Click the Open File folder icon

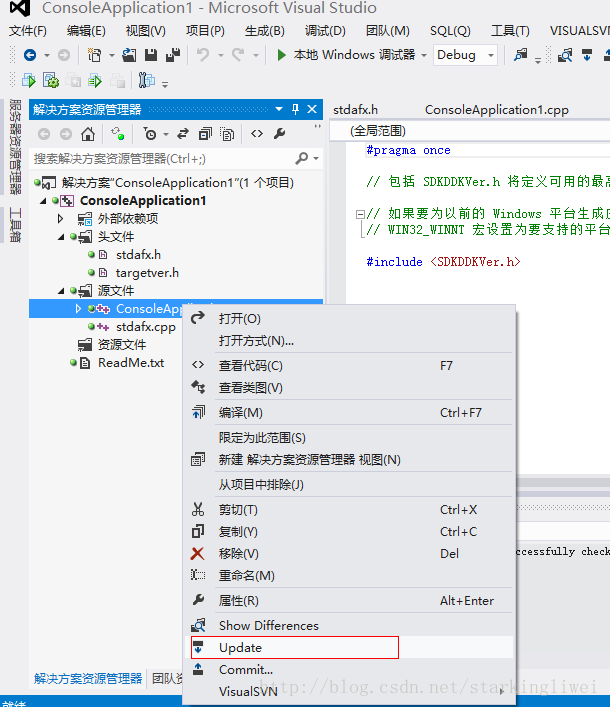point(129,55)
